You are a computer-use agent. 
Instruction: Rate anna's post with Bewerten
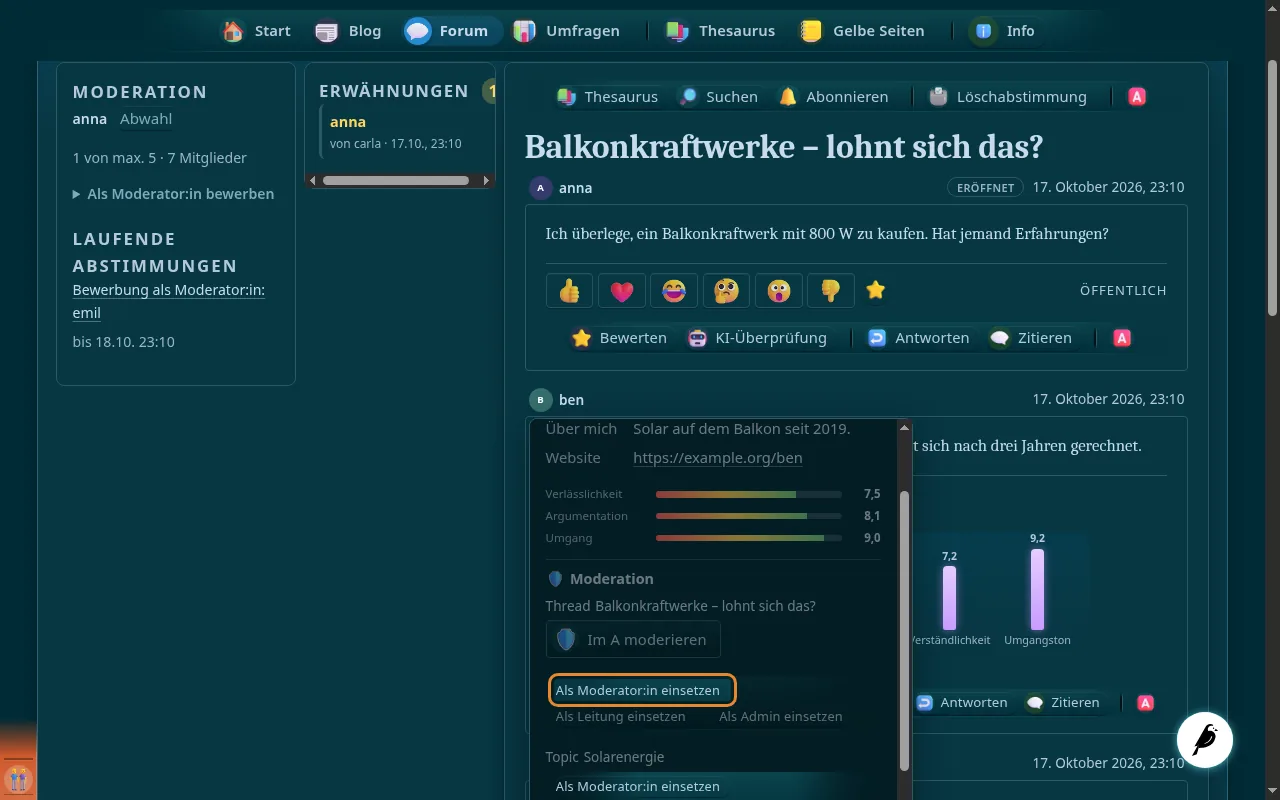(619, 338)
